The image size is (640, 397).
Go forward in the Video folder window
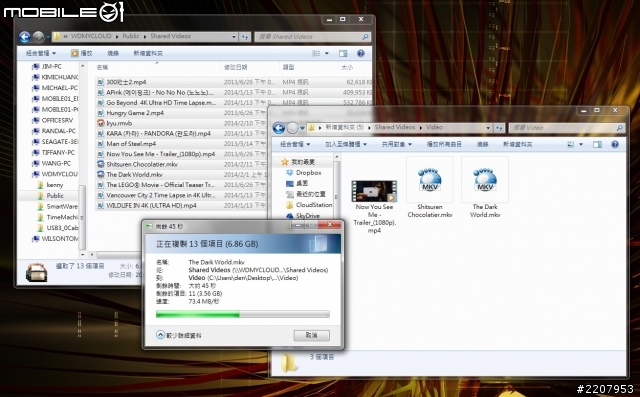click(x=292, y=128)
